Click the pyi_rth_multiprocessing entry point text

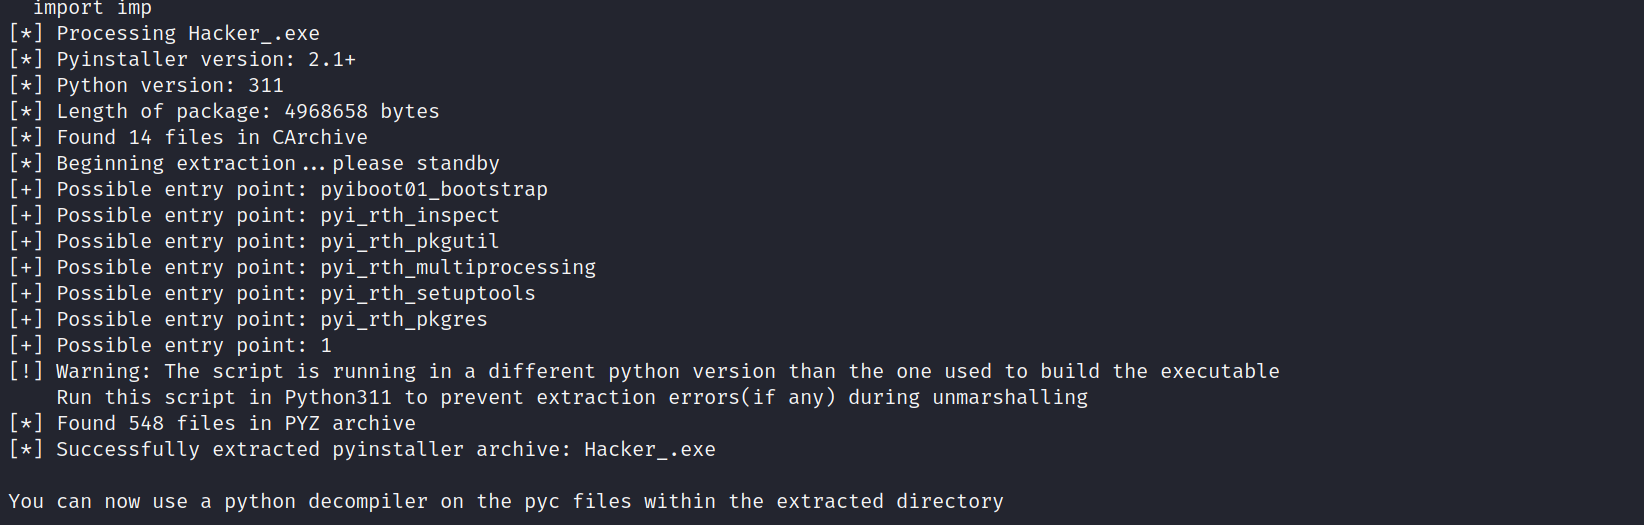coord(458,268)
